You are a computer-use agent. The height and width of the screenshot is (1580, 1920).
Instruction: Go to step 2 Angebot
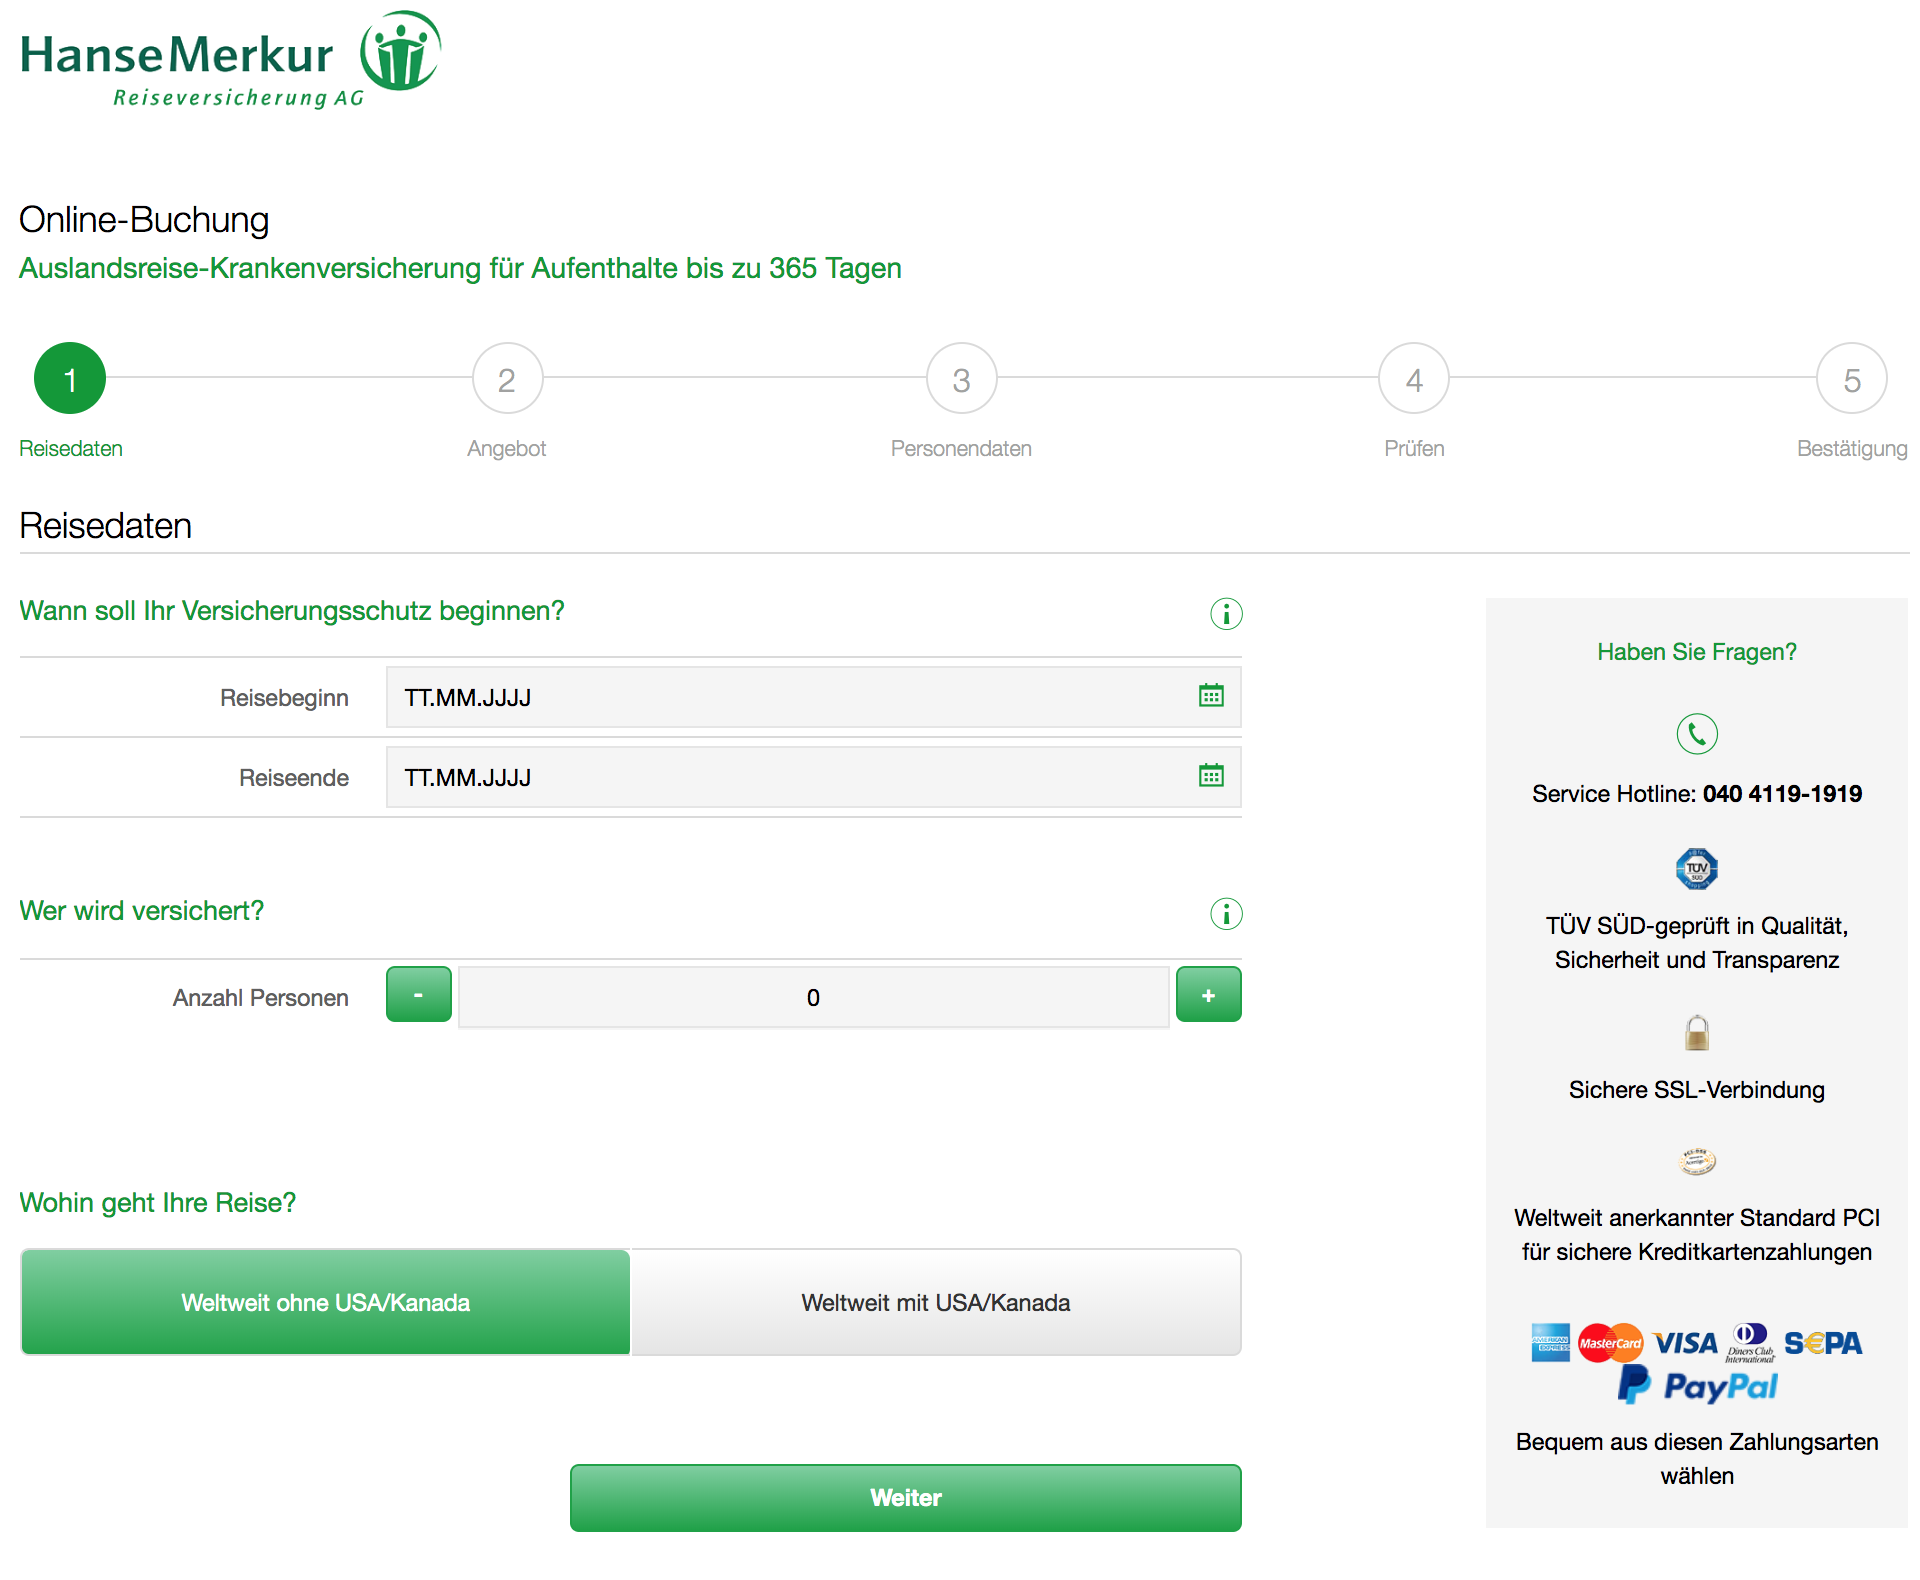[x=507, y=379]
